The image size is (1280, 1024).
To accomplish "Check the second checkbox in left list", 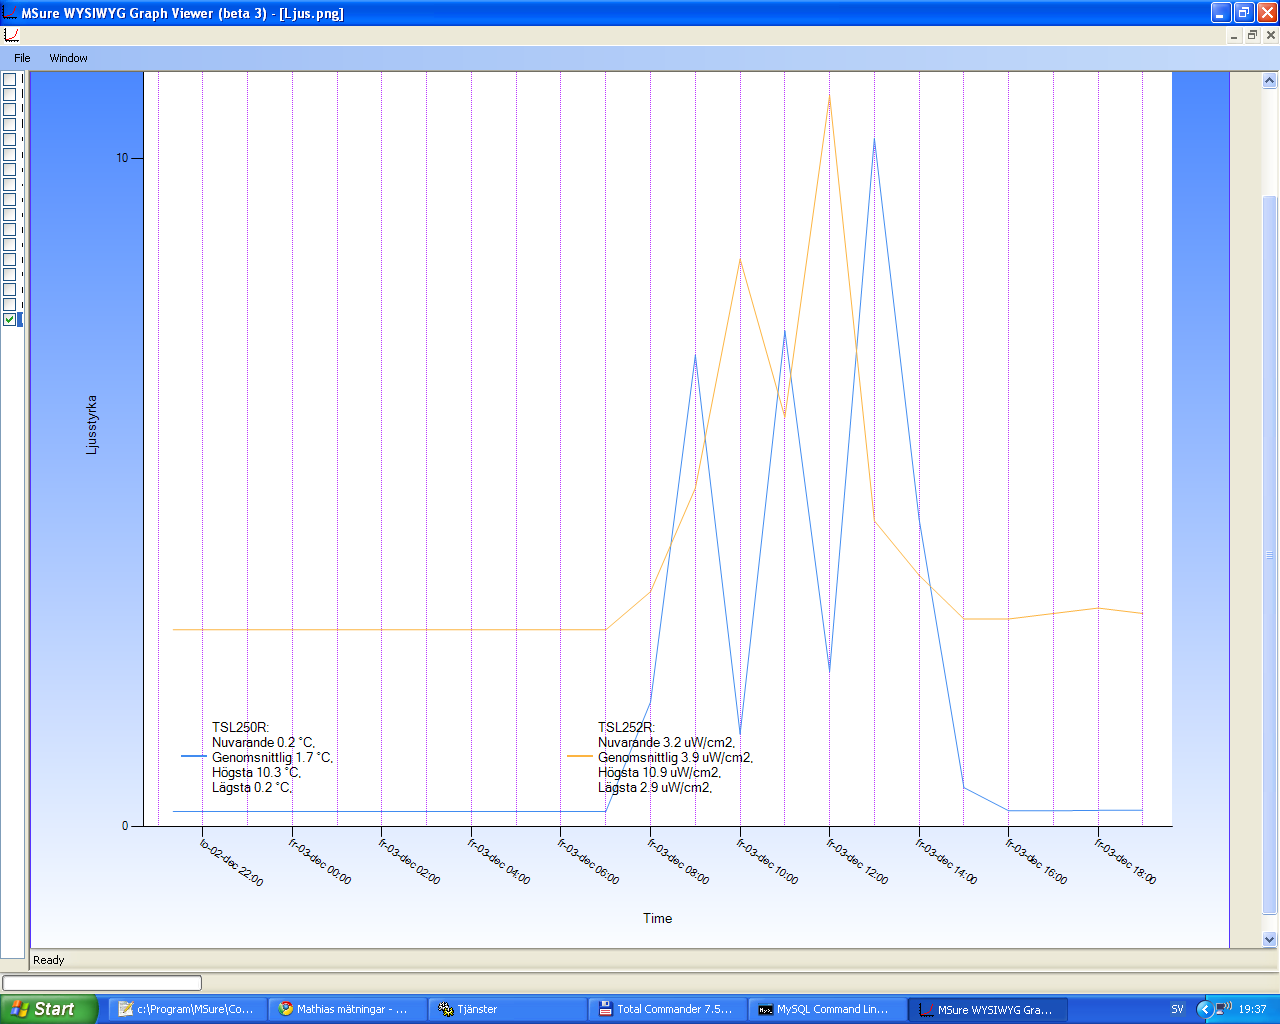I will (10, 94).
